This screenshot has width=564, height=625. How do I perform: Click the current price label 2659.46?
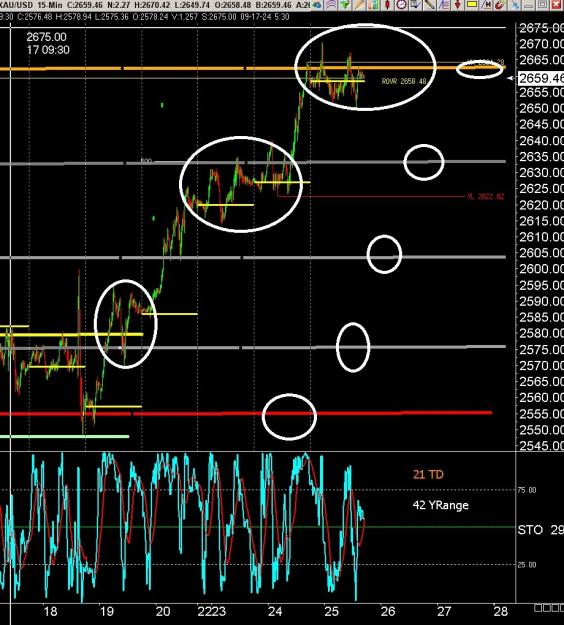coord(541,78)
